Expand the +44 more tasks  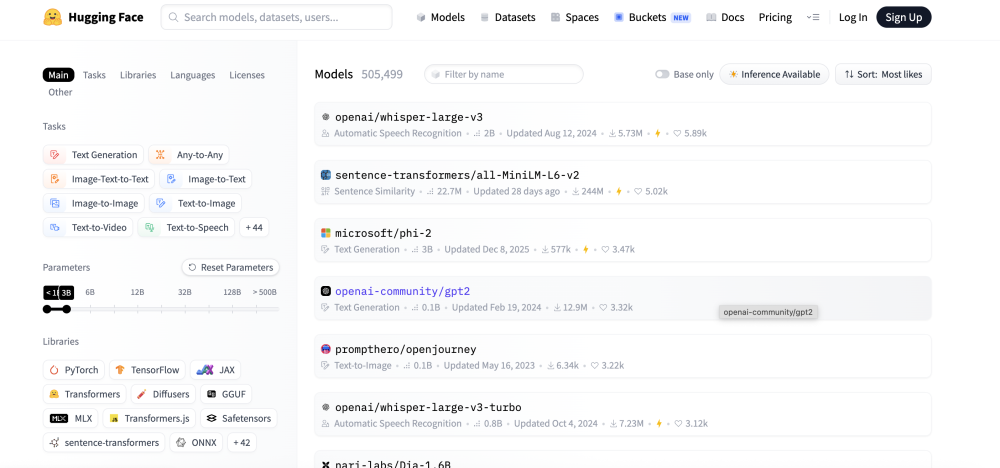pos(254,227)
